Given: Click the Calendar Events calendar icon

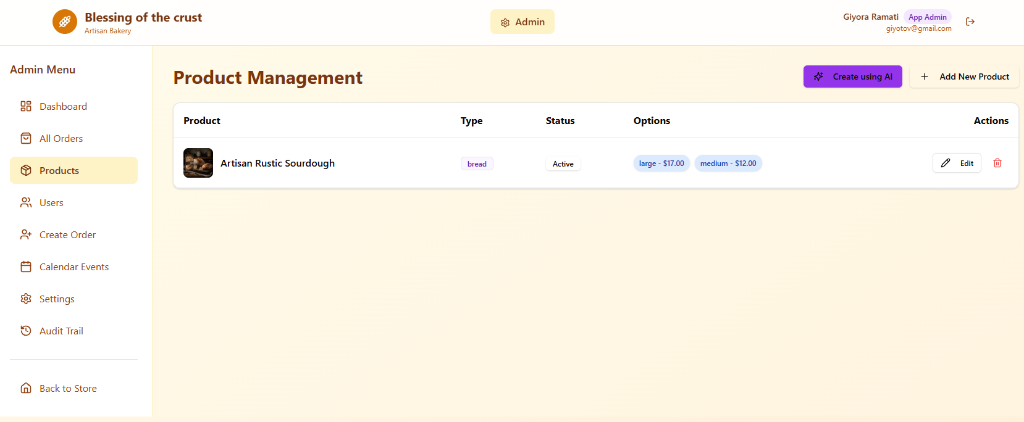Looking at the screenshot, I should tap(26, 267).
